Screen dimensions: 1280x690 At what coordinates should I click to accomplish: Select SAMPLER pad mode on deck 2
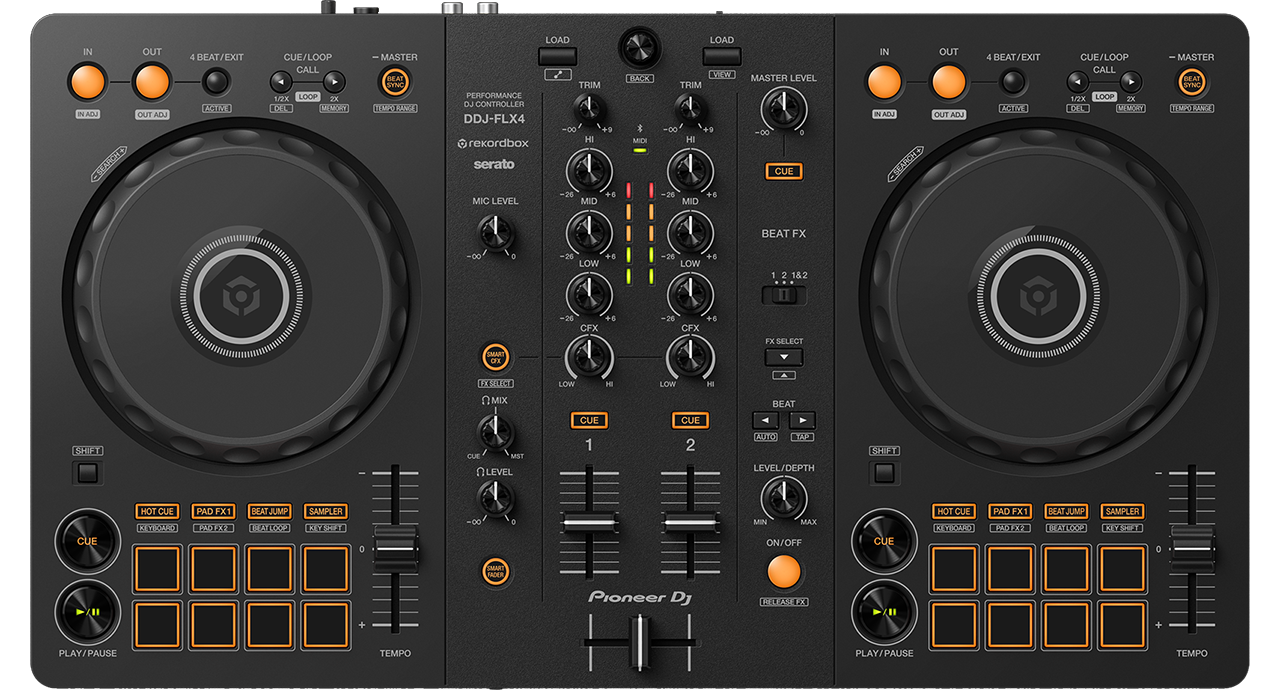click(x=1122, y=511)
